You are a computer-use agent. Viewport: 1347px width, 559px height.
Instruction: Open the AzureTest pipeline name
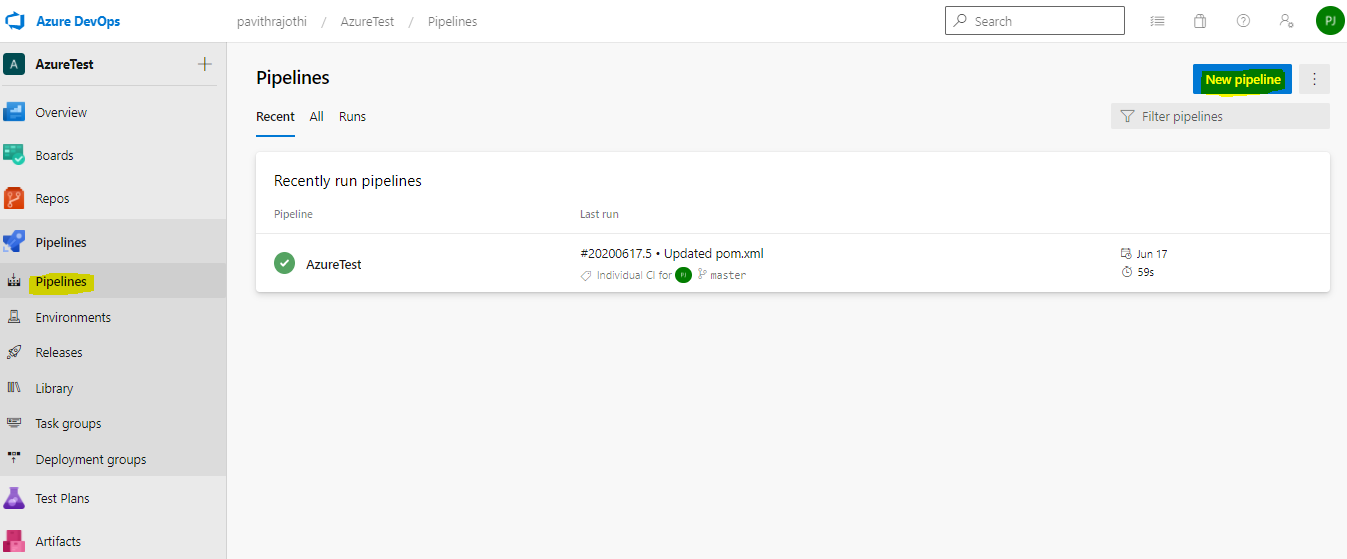click(334, 264)
